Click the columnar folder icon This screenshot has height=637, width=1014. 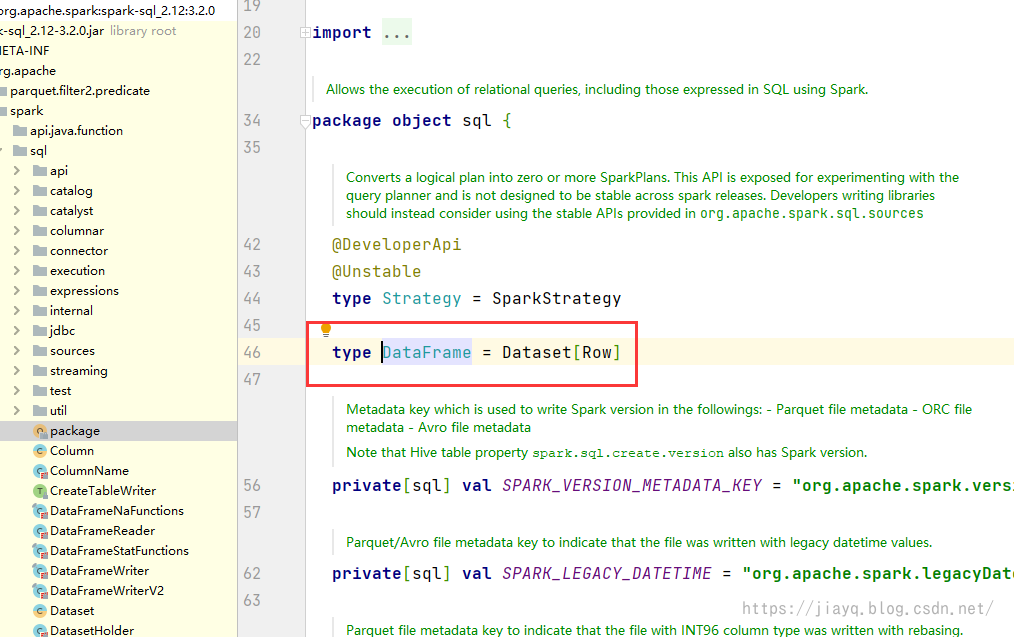pyautogui.click(x=40, y=231)
